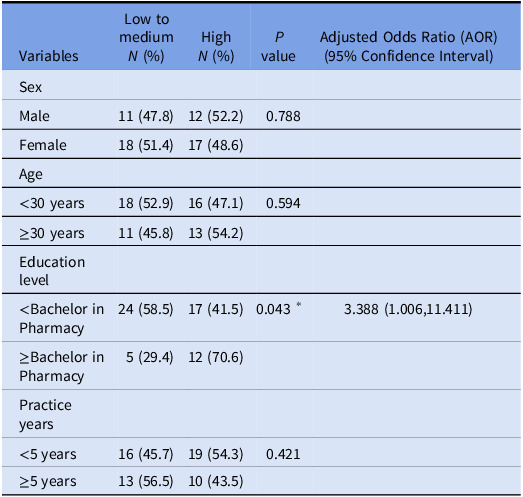Select the 'Education level' category label
Image resolution: width=523 pixels, height=497 pixels.
[52, 271]
